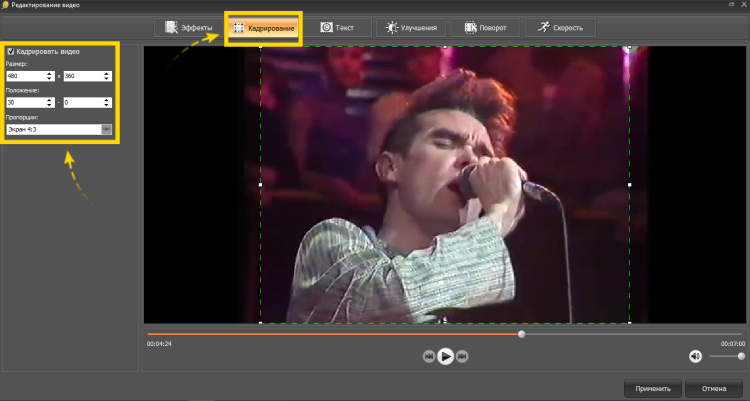Click the Текст tab icon
Viewport: 750px width, 401px height.
pyautogui.click(x=326, y=27)
